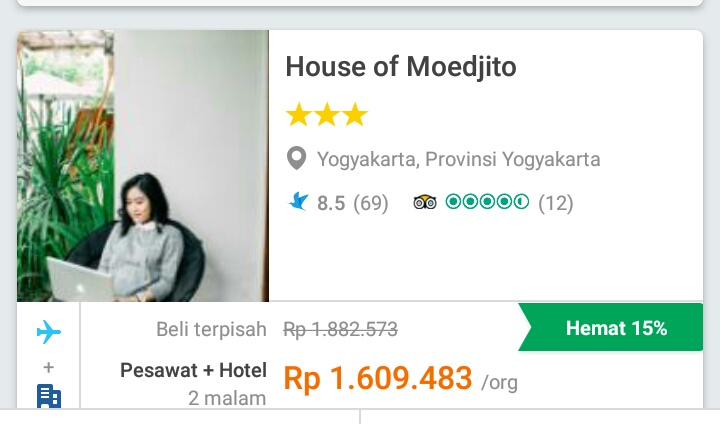Click the hotel building icon

(48, 397)
